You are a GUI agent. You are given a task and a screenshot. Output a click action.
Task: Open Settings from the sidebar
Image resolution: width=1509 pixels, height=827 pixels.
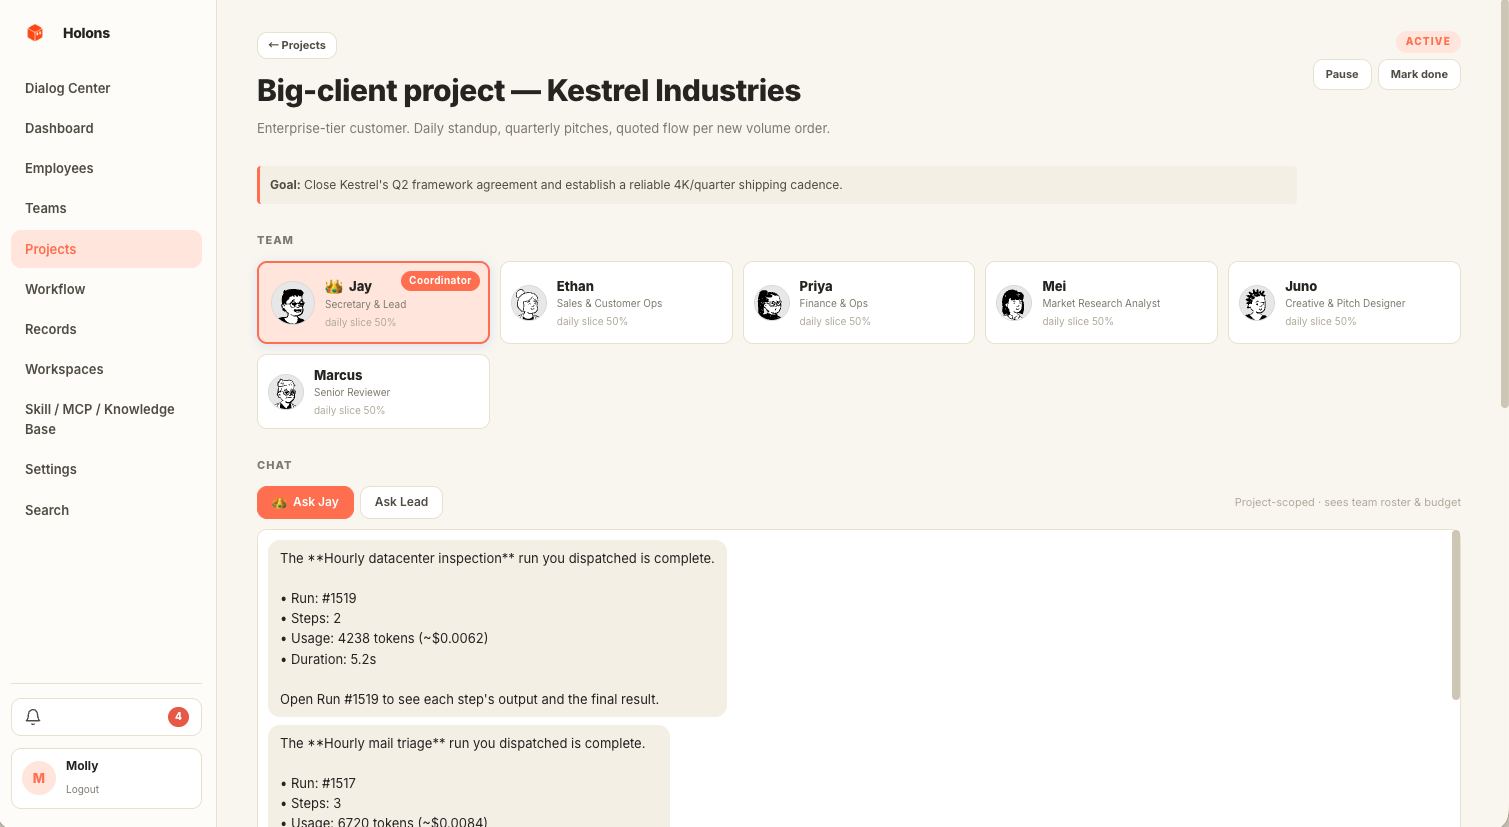[x=50, y=469]
